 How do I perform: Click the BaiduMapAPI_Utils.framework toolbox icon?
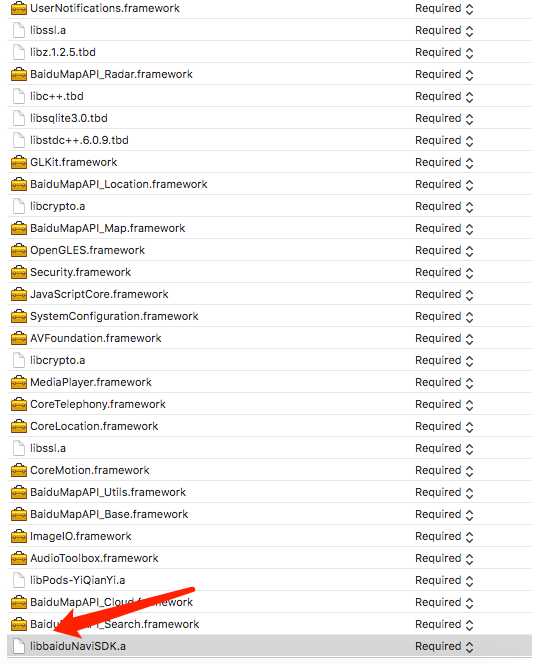(x=19, y=493)
